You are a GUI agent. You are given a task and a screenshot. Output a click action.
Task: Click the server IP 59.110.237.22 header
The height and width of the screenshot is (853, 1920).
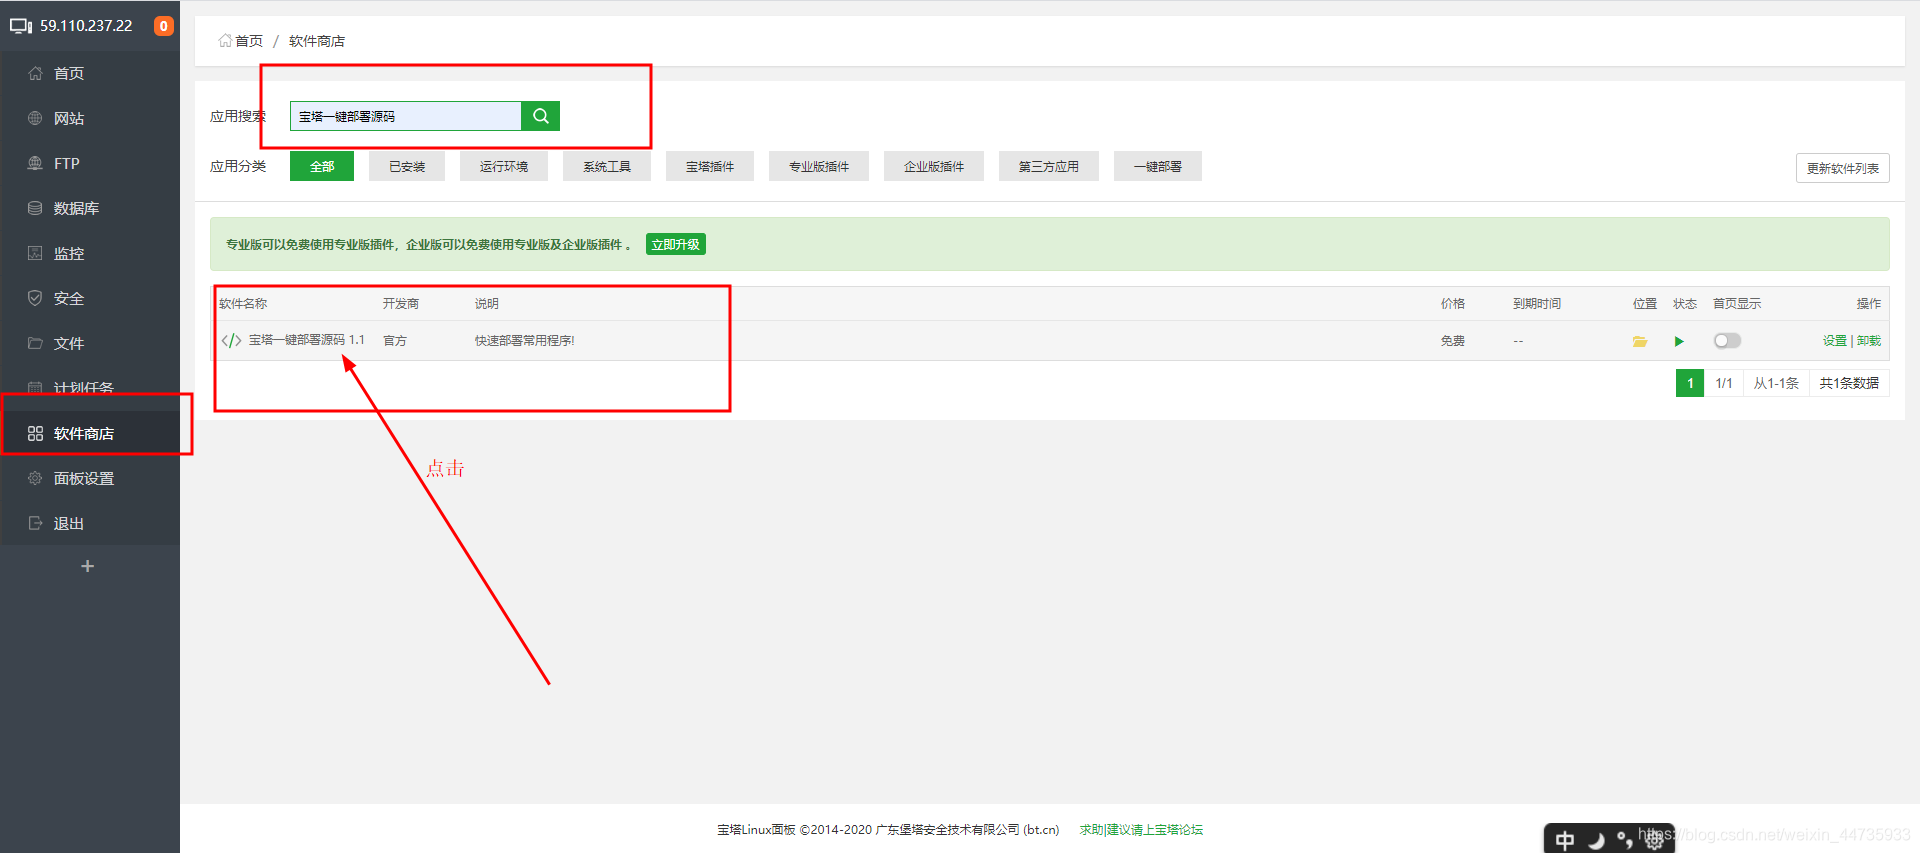86,26
